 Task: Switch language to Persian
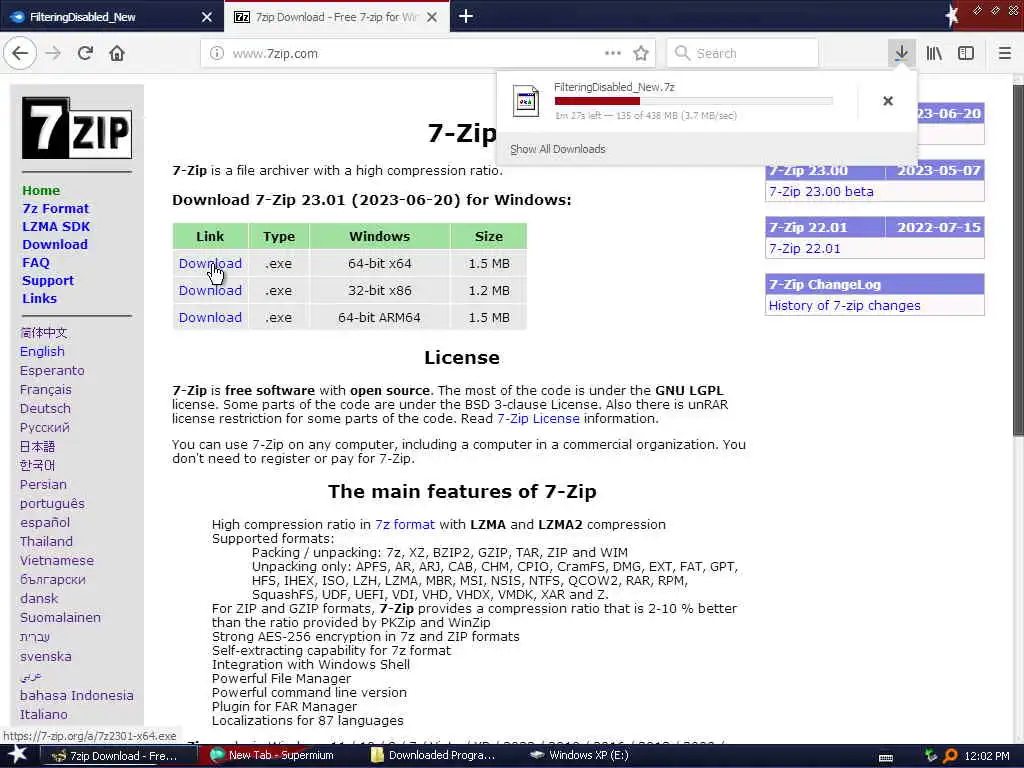tap(43, 484)
